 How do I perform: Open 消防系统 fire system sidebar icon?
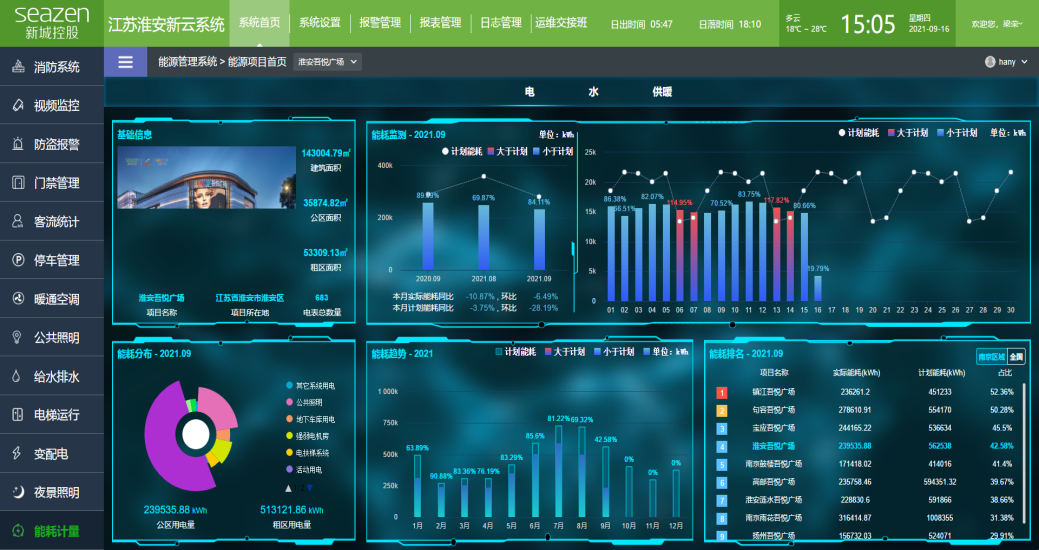tap(17, 67)
